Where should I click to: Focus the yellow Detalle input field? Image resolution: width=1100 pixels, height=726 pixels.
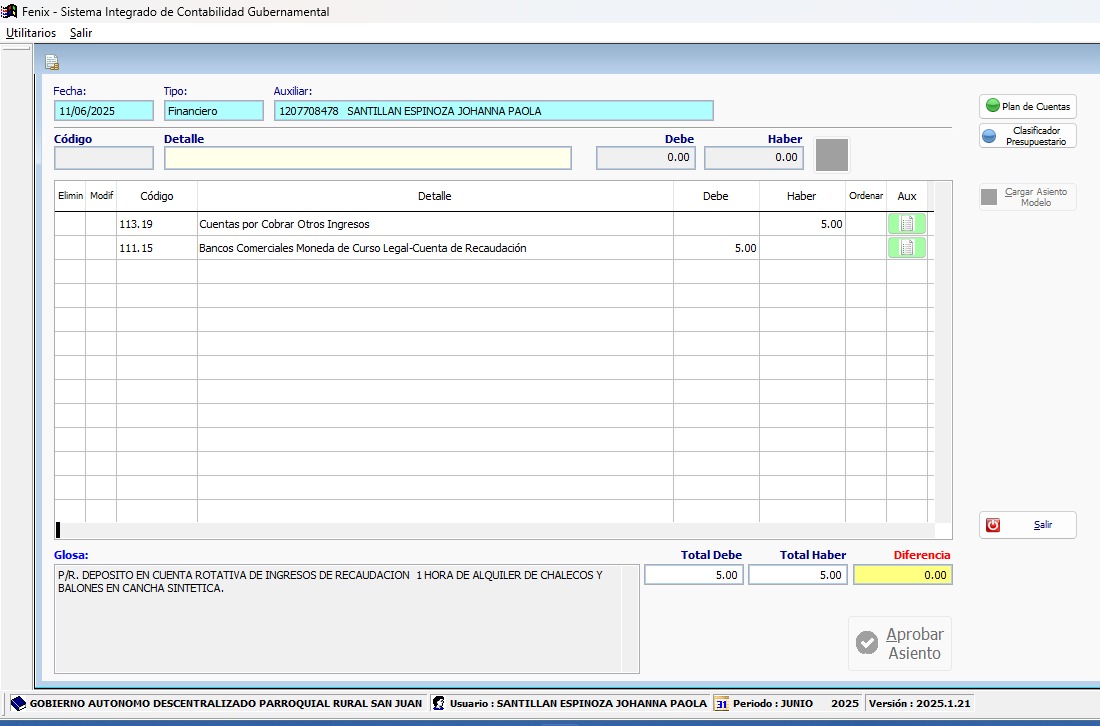click(367, 158)
